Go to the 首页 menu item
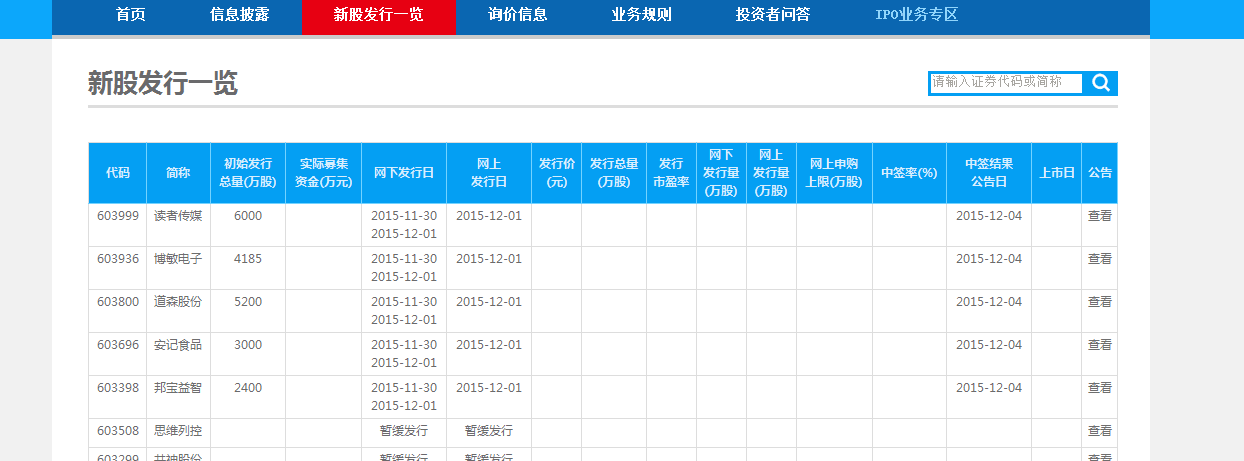This screenshot has width=1244, height=461. 131,15
